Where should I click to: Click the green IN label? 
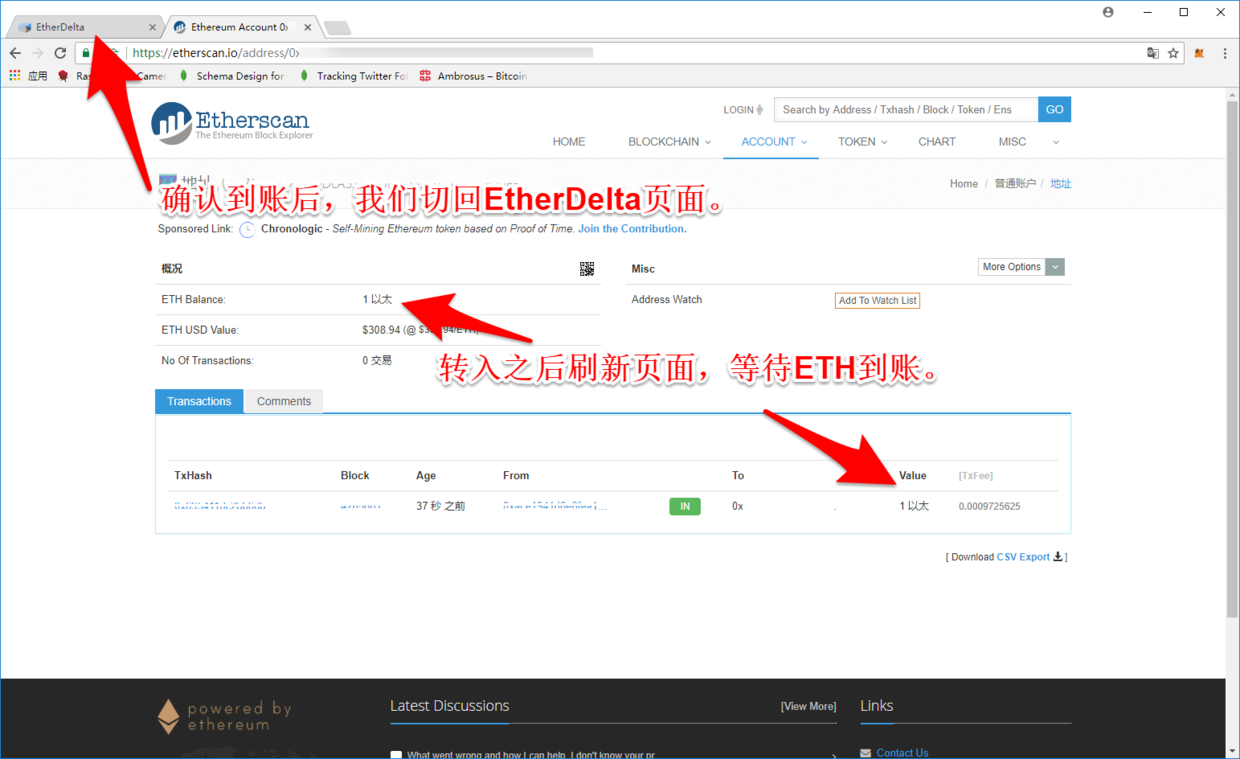[685, 507]
